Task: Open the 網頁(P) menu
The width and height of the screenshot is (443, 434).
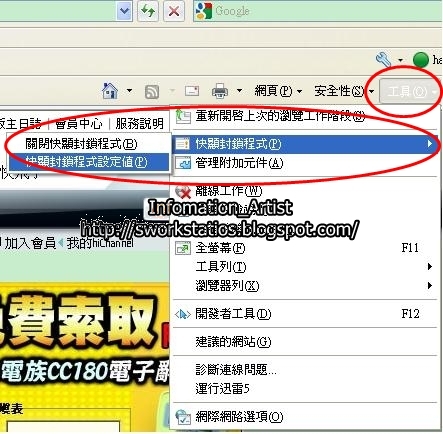Action: [x=278, y=91]
